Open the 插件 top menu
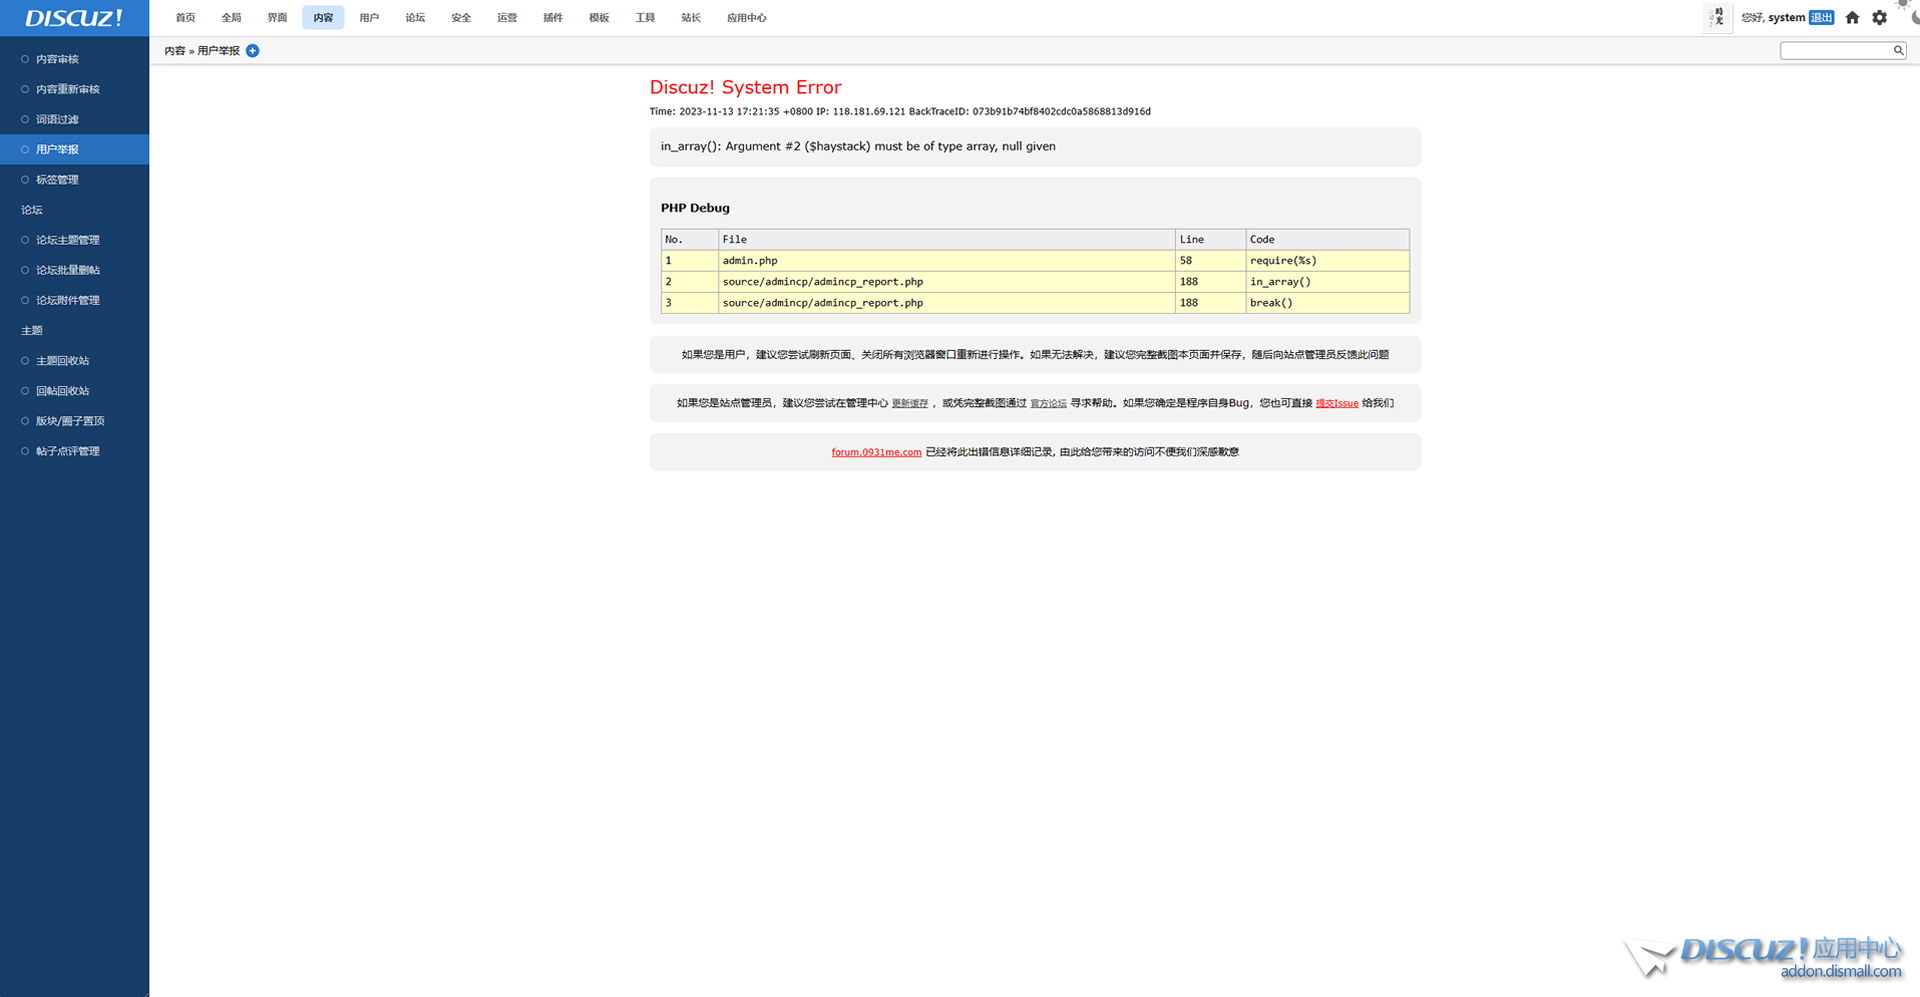This screenshot has width=1920, height=997. (553, 17)
